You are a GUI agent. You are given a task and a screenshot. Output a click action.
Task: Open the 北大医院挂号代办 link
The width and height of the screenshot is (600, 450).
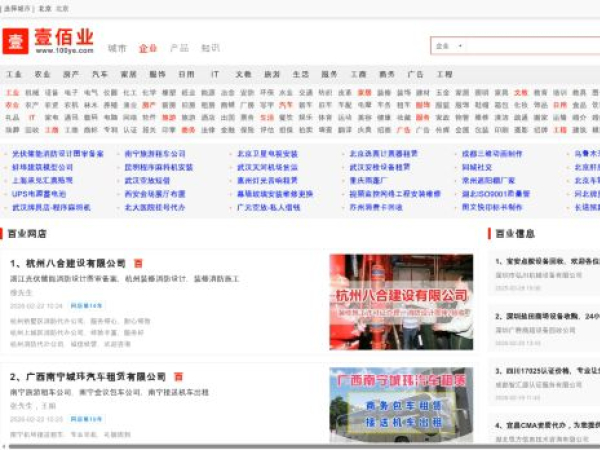(x=155, y=207)
